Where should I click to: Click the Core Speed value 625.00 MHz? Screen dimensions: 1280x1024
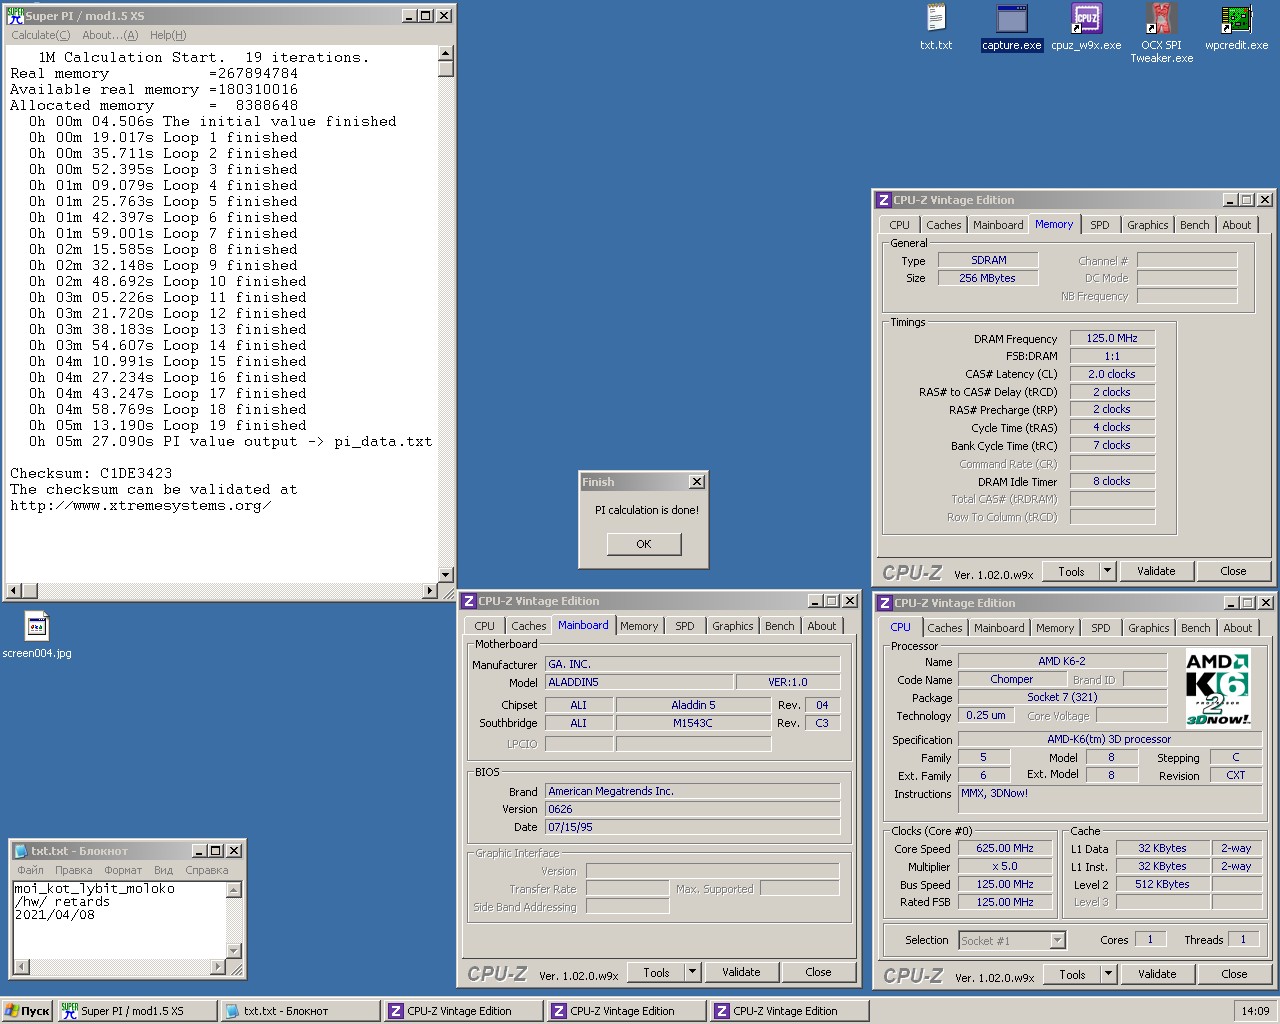tap(1005, 848)
